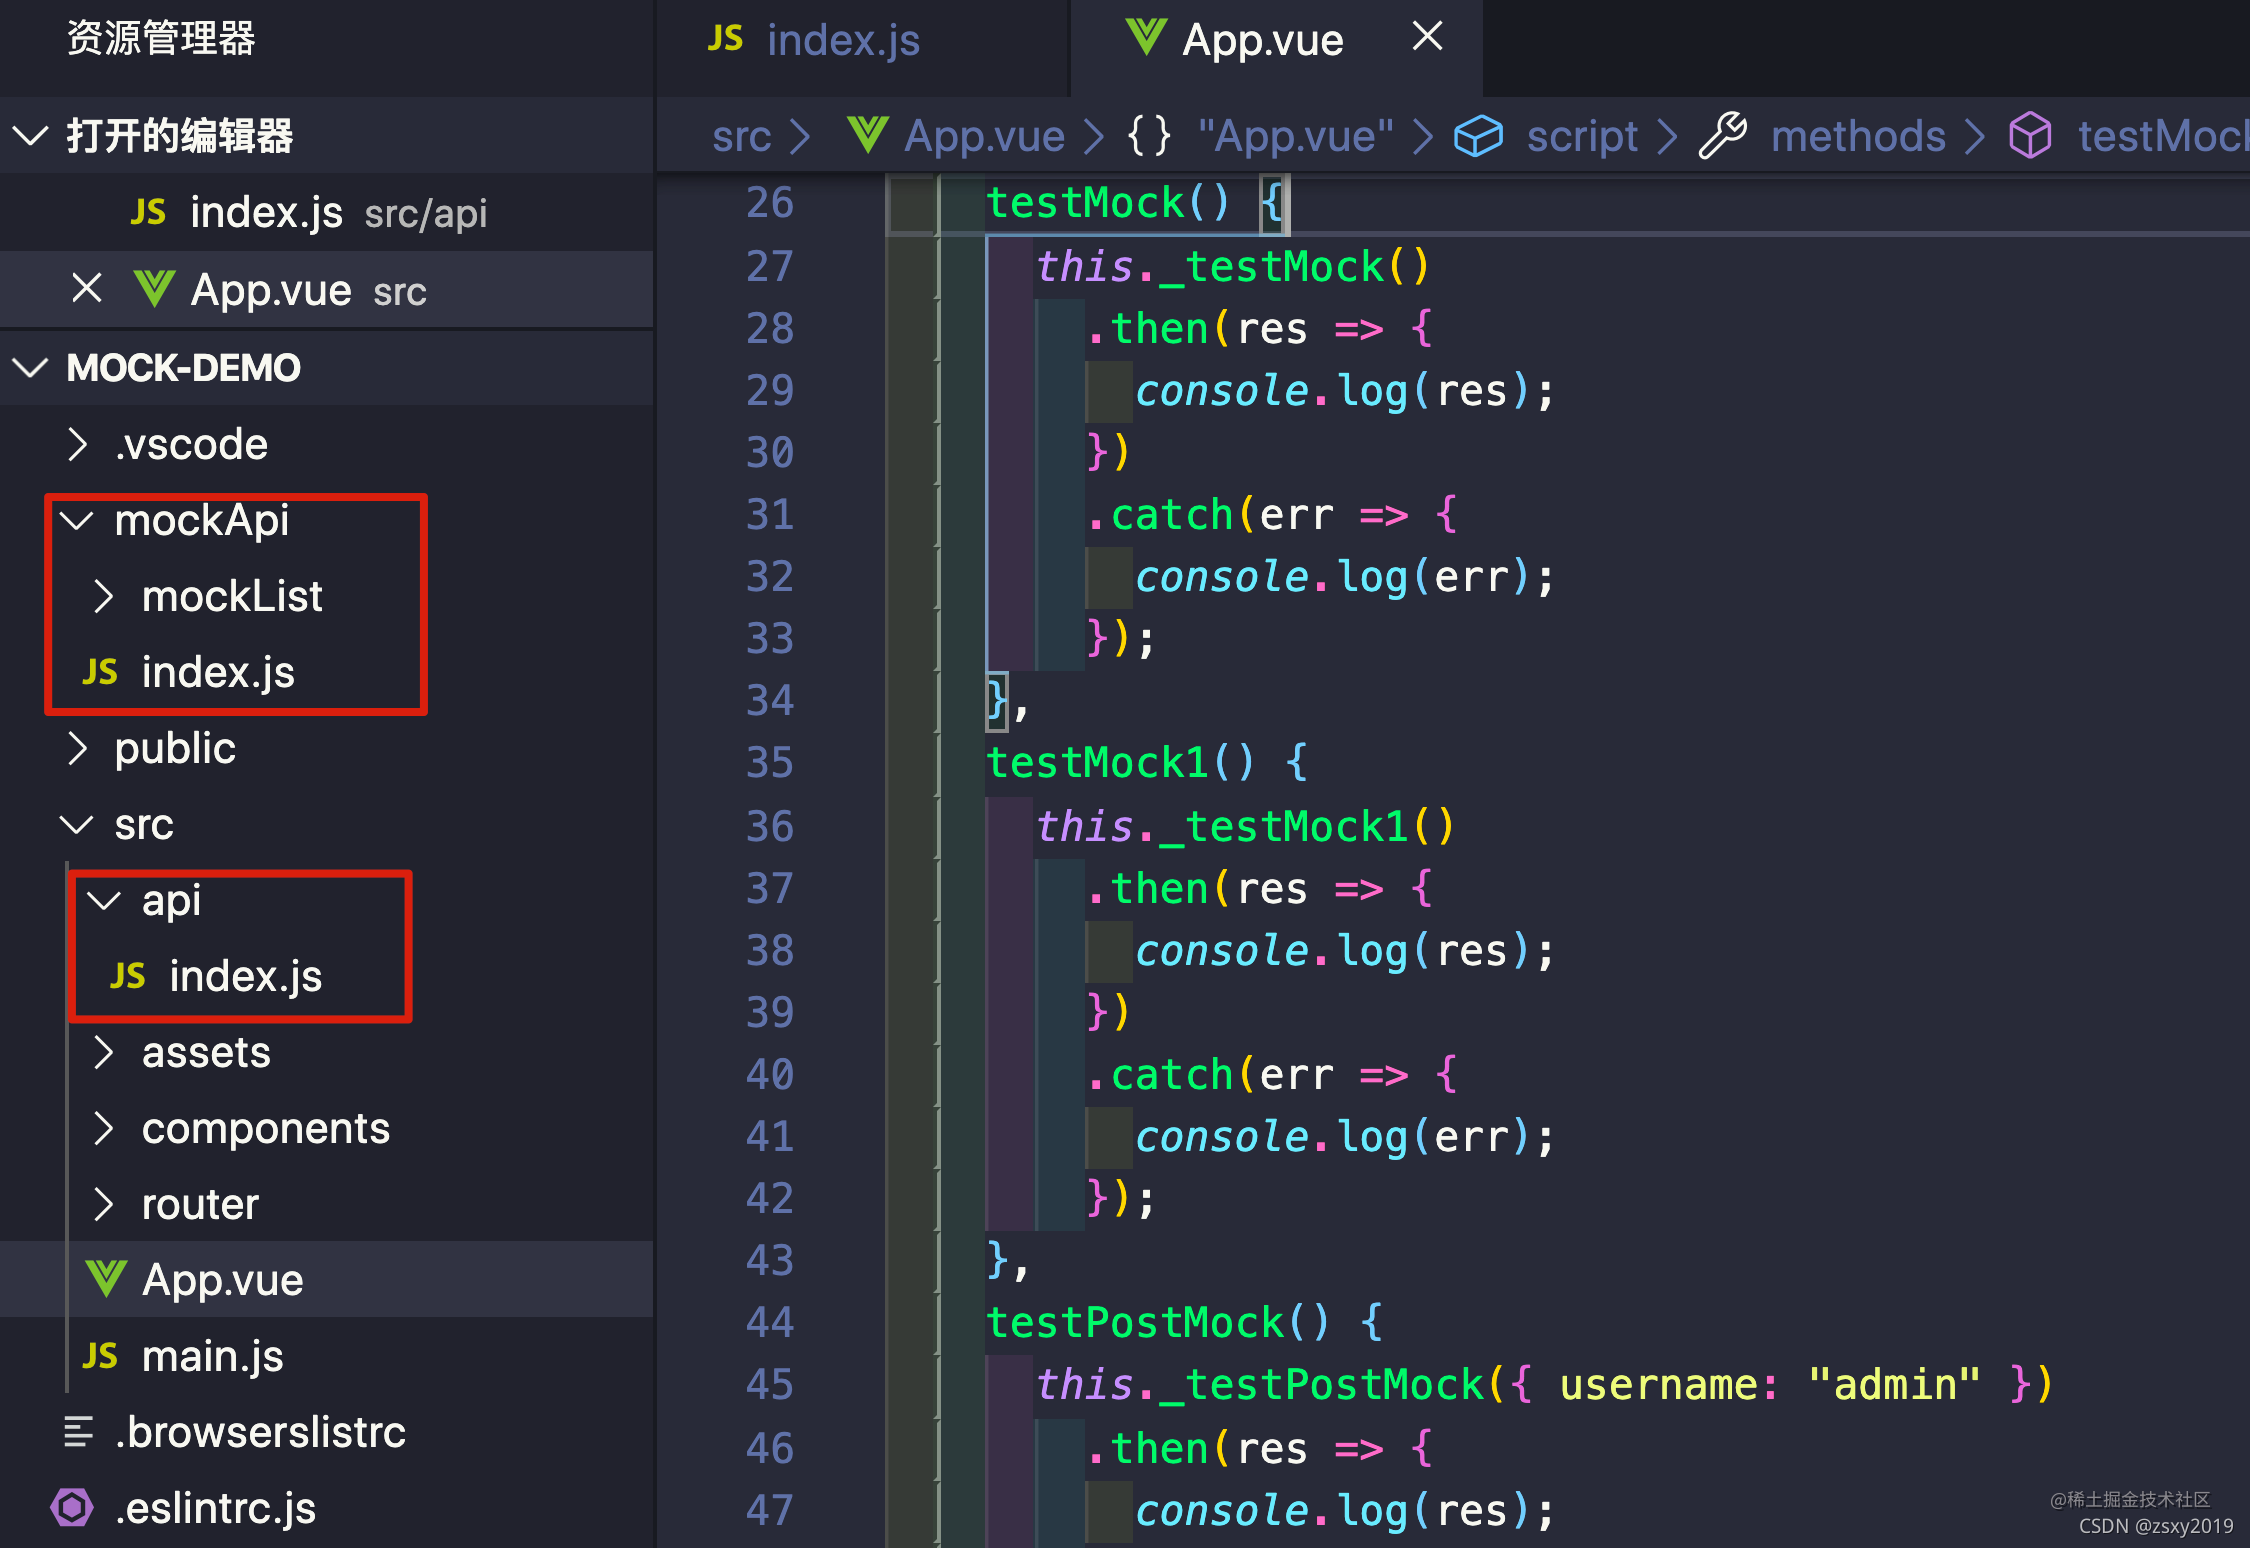The height and width of the screenshot is (1548, 2250).
Task: Click the script cube icon in breadcrumb
Action: (1478, 135)
